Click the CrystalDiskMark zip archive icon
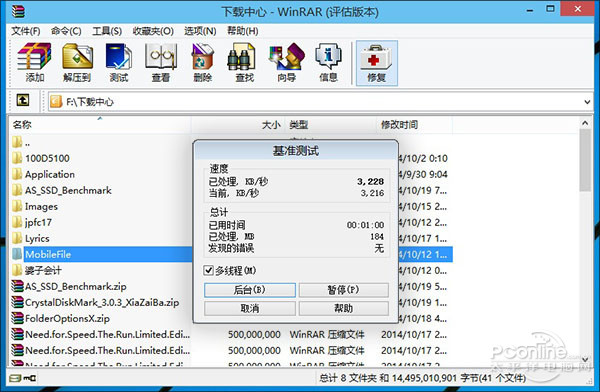Image resolution: width=600 pixels, height=392 pixels. pos(18,302)
